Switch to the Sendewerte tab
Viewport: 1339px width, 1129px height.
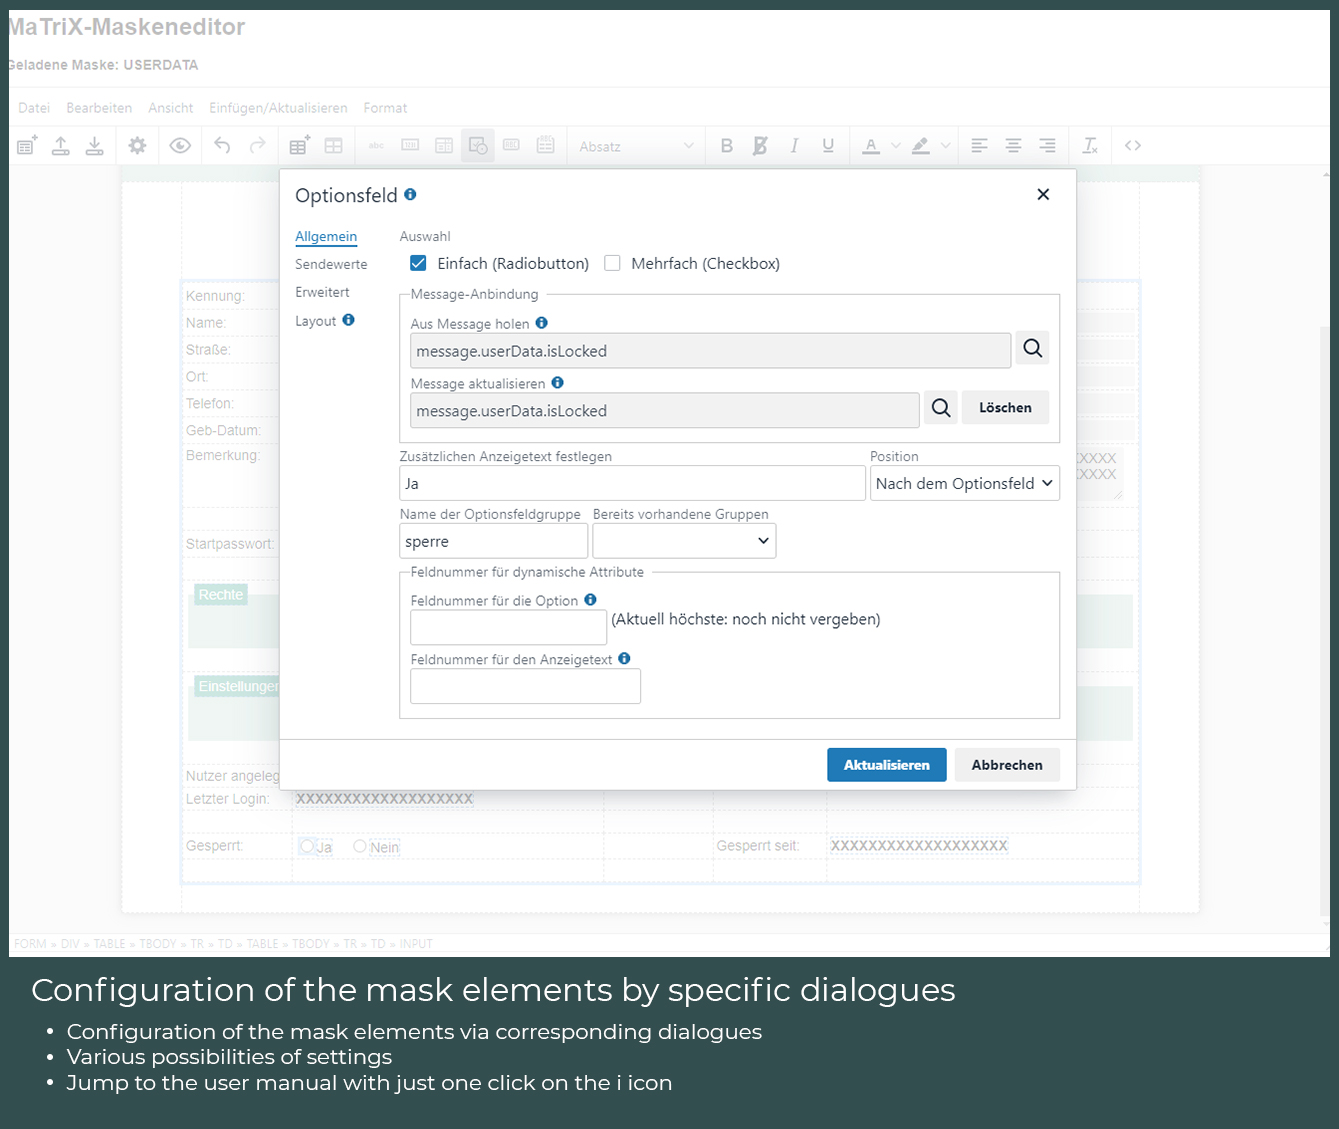[x=331, y=264]
